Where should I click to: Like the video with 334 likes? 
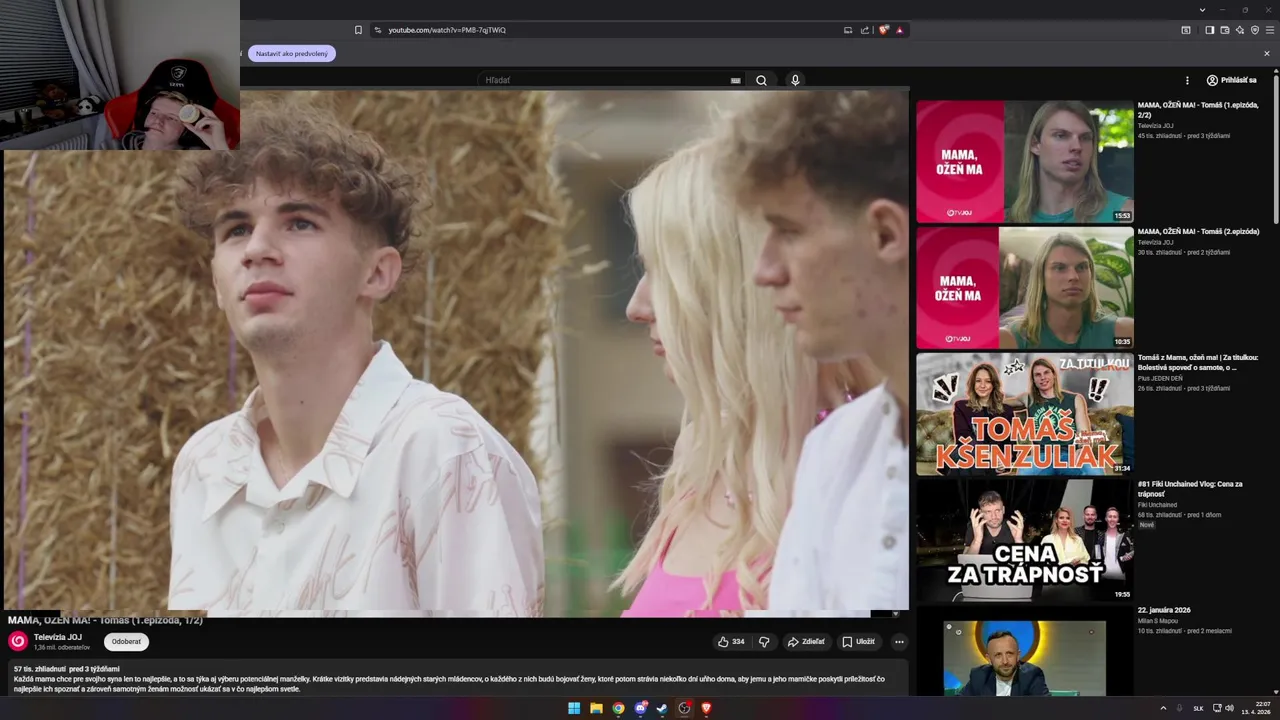pyautogui.click(x=731, y=642)
